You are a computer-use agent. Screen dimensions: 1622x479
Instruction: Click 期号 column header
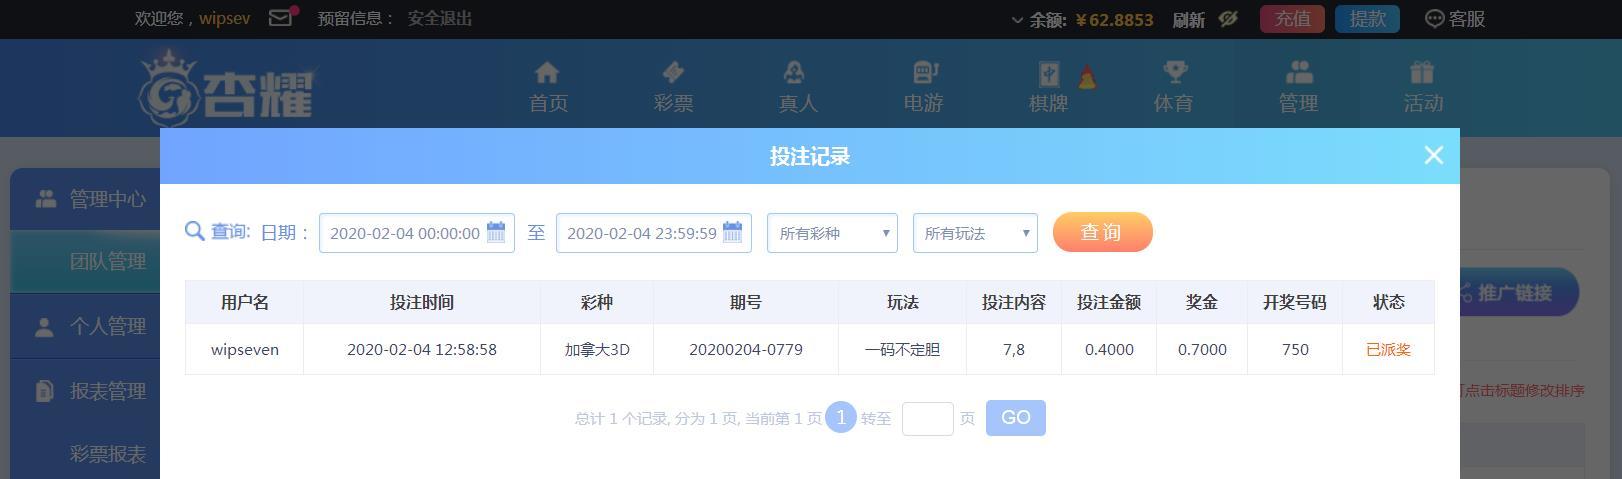pos(746,302)
